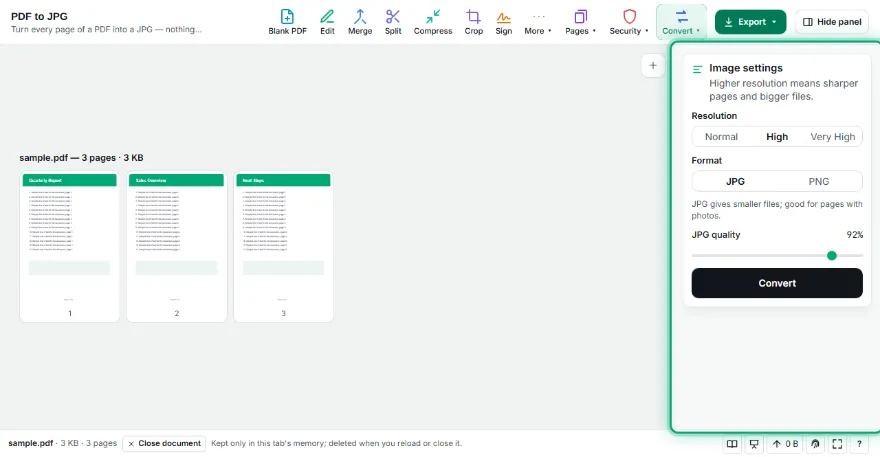Click the Close document button
880x457 pixels.
pos(164,444)
